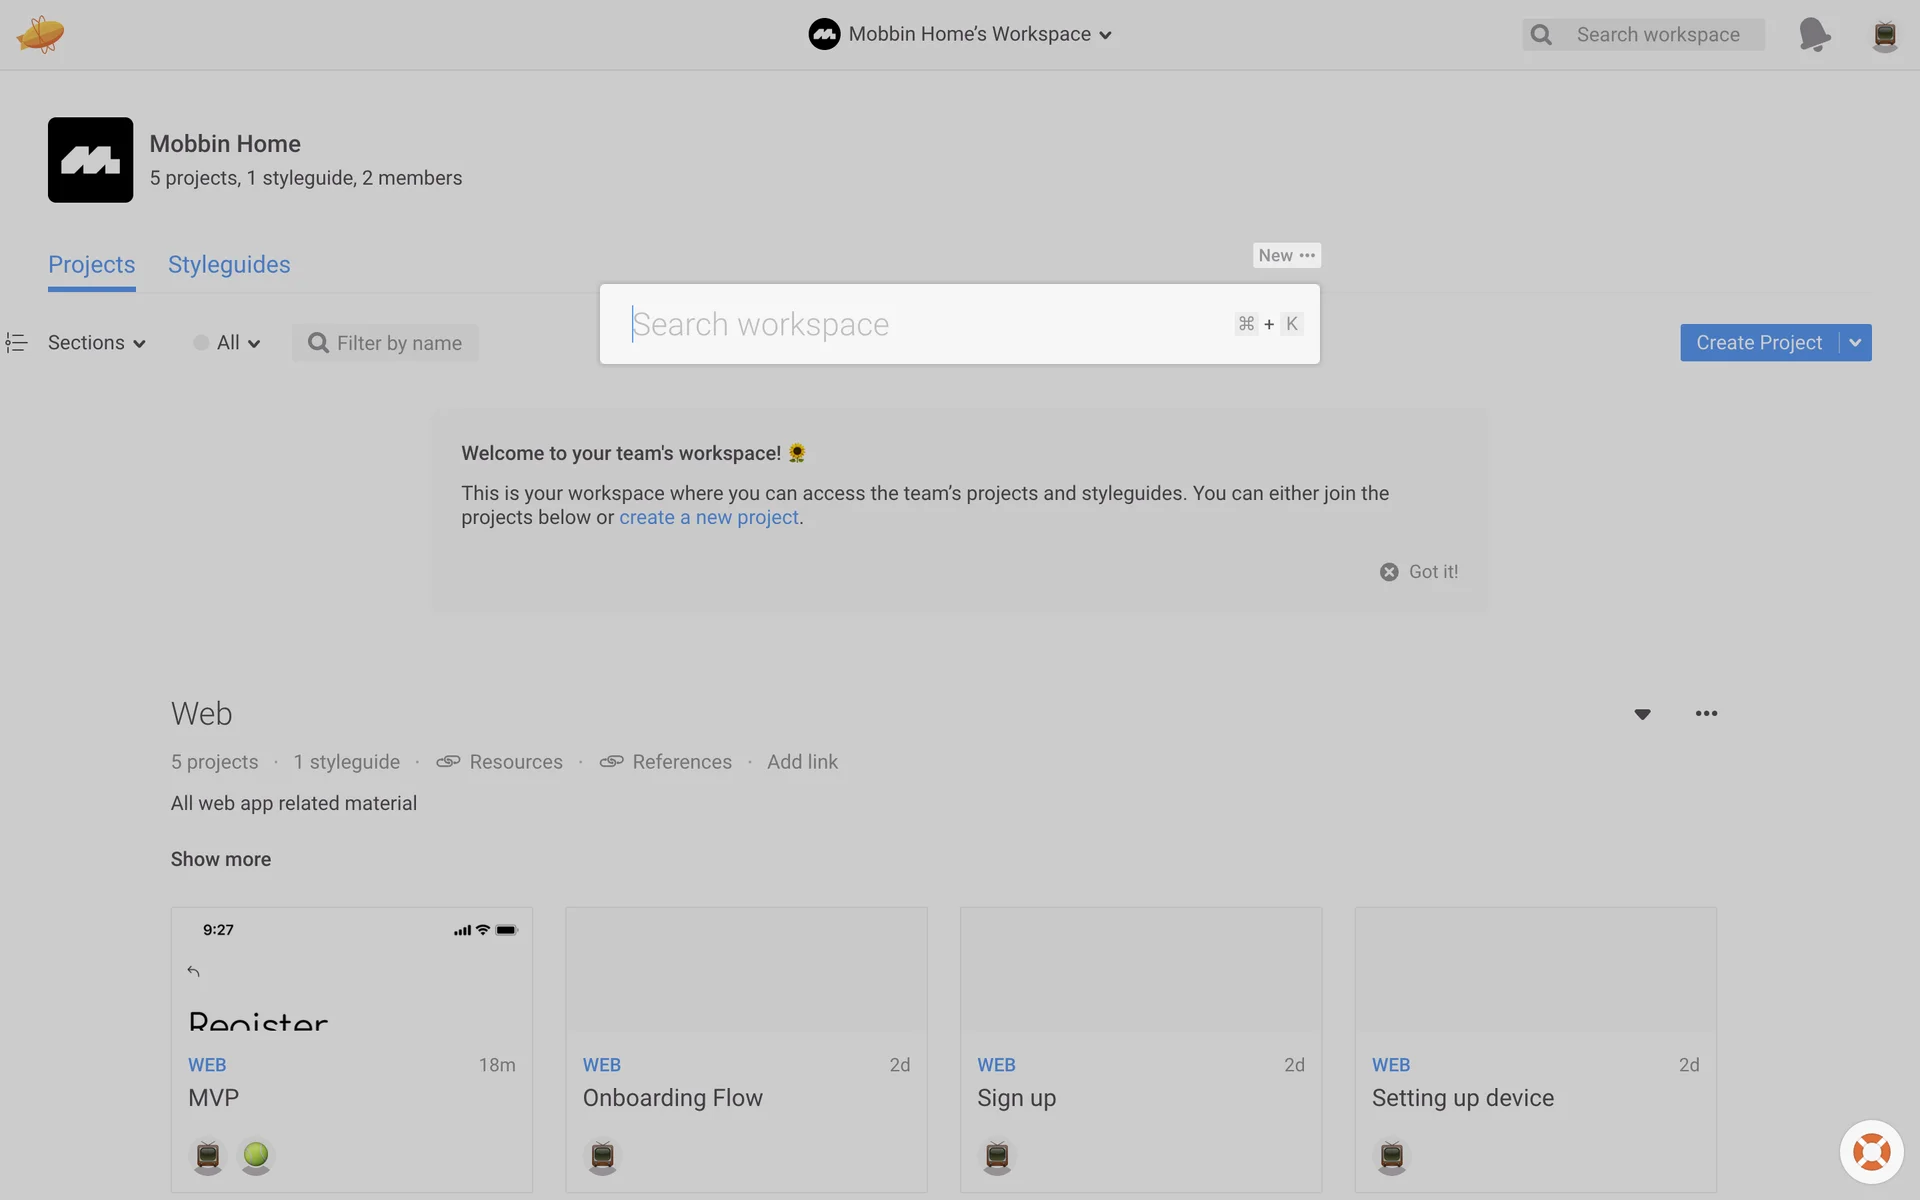The width and height of the screenshot is (1920, 1200).
Task: Follow the create a new project link
Action: tap(708, 518)
